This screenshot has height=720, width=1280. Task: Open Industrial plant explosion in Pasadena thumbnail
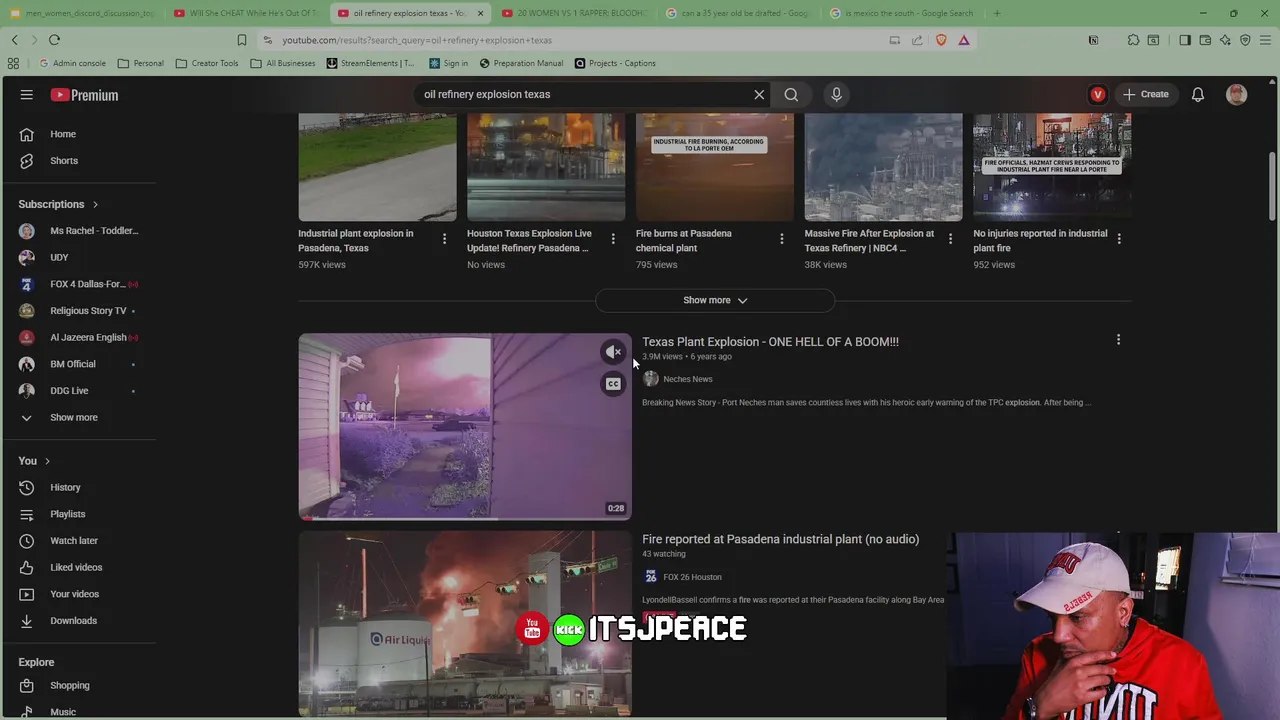(x=377, y=166)
